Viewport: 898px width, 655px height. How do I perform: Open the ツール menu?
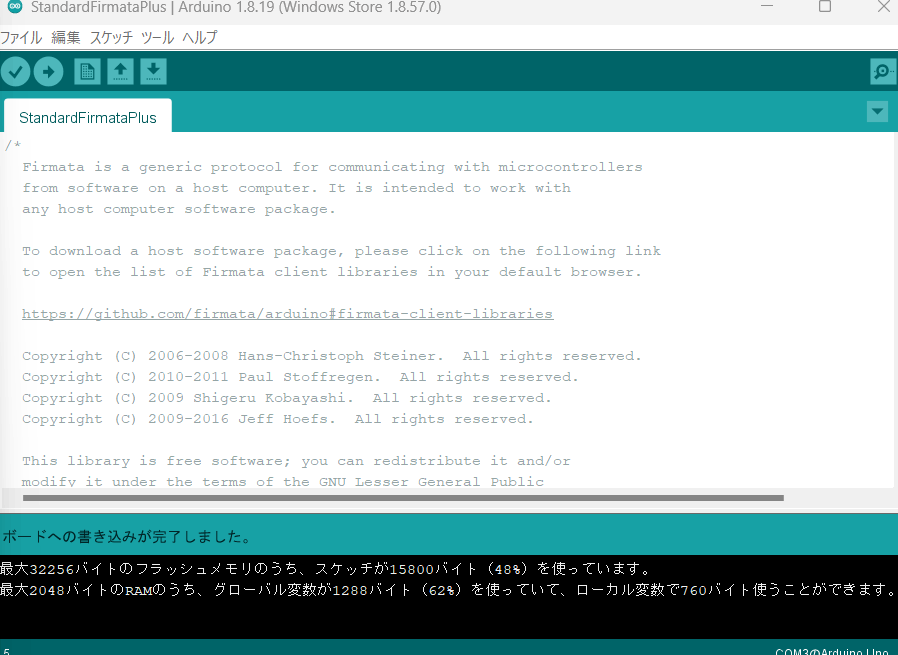pos(157,38)
